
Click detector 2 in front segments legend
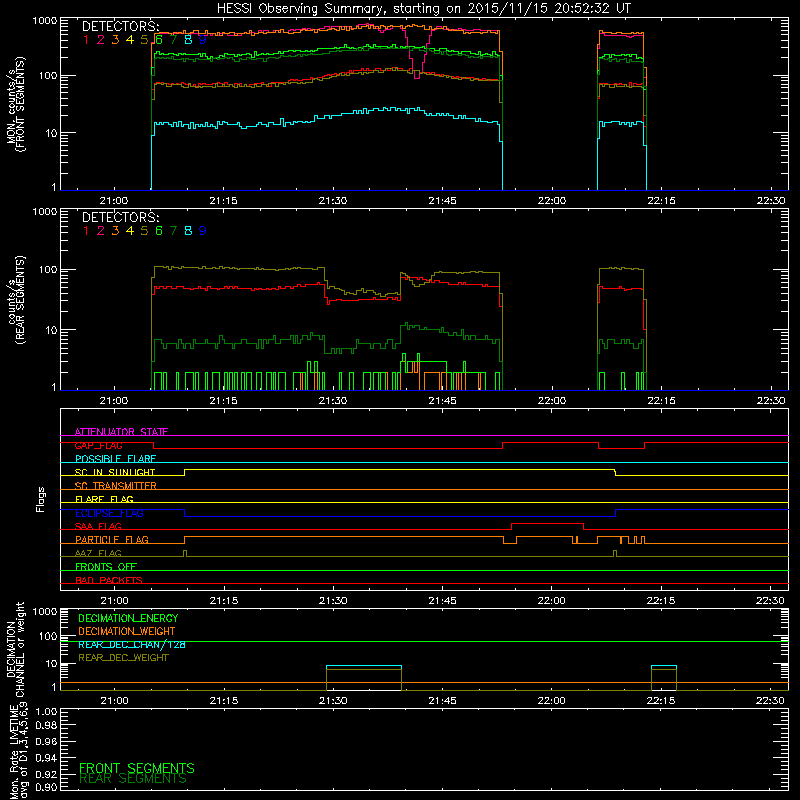[x=101, y=40]
